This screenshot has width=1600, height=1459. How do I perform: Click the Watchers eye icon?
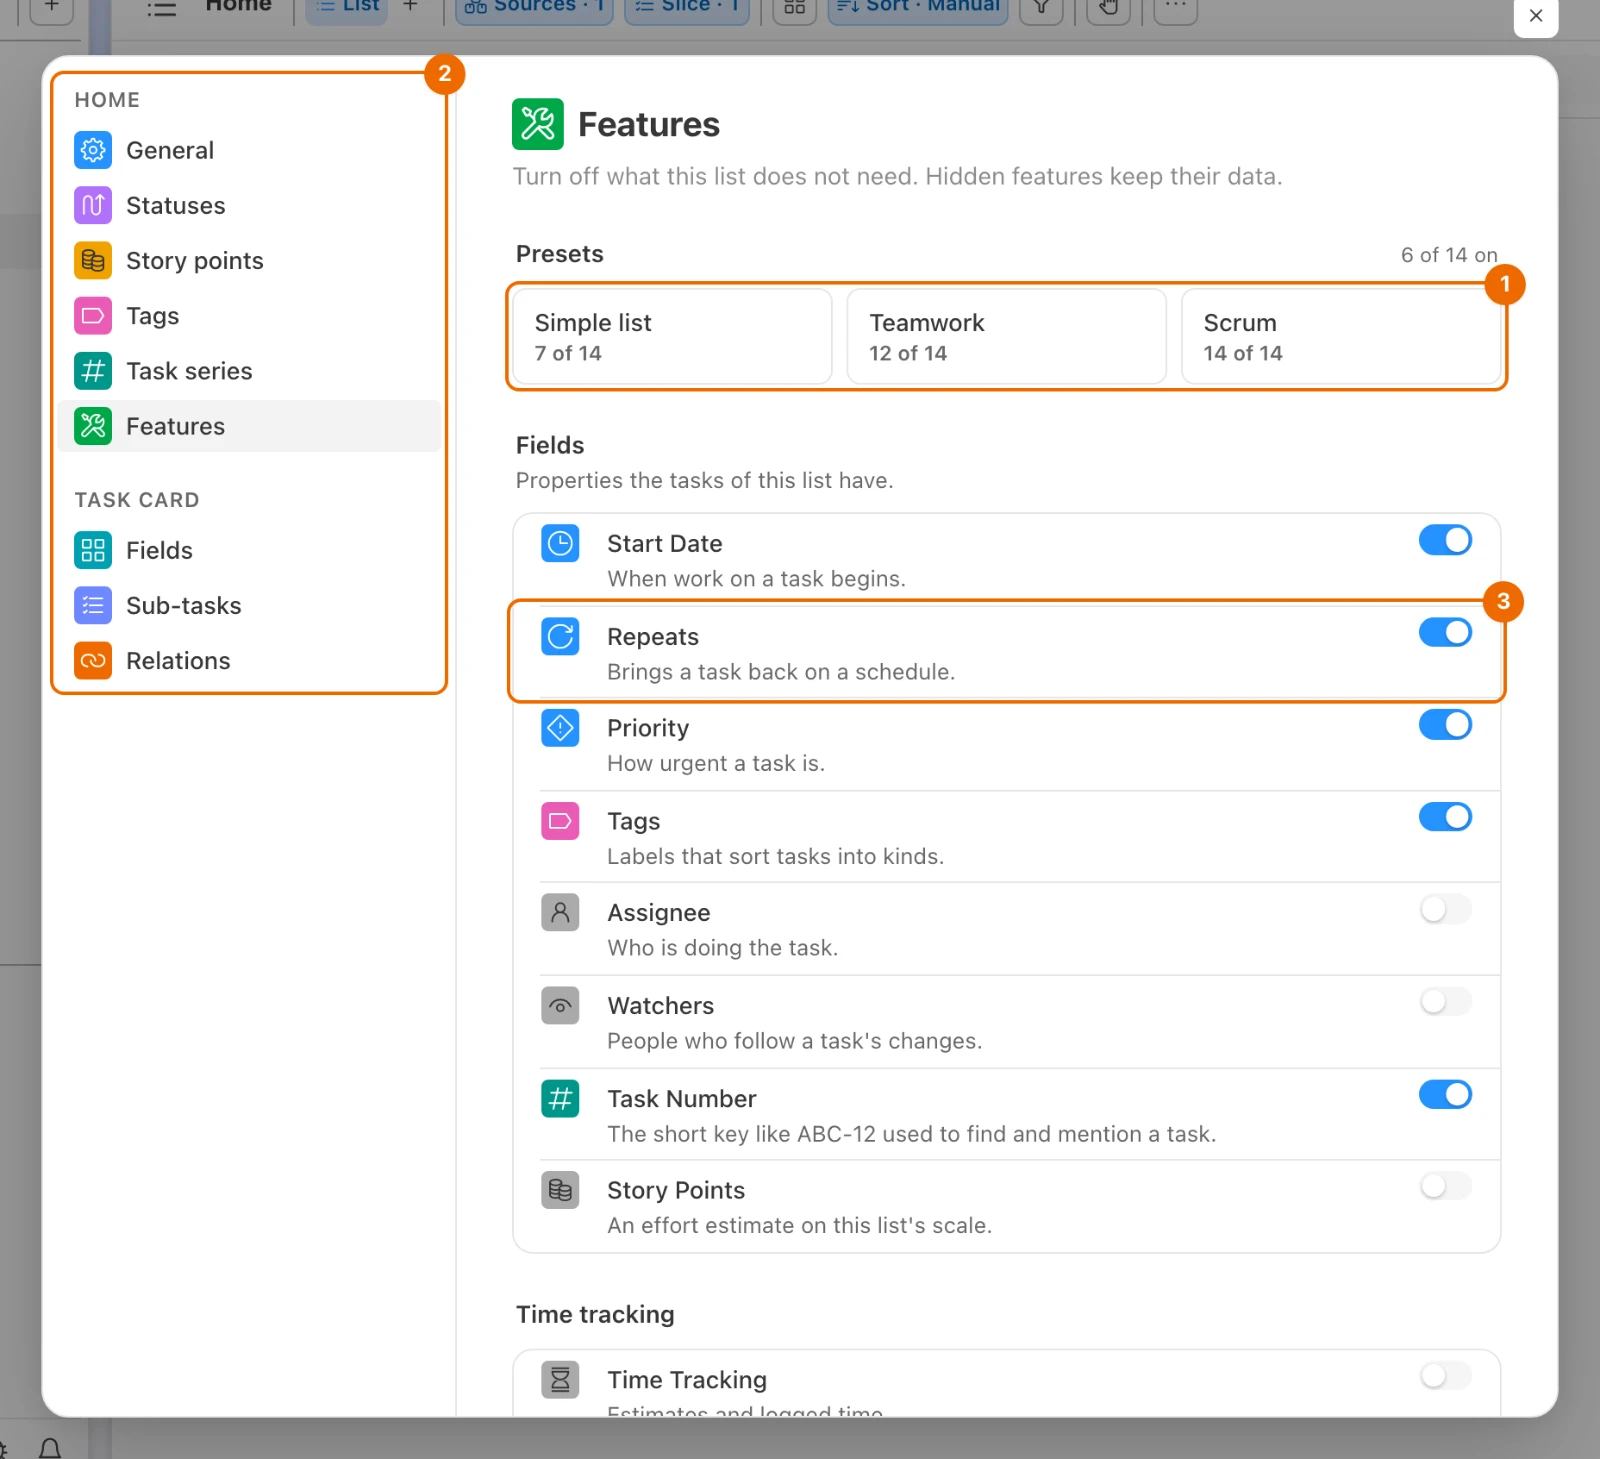click(560, 1005)
